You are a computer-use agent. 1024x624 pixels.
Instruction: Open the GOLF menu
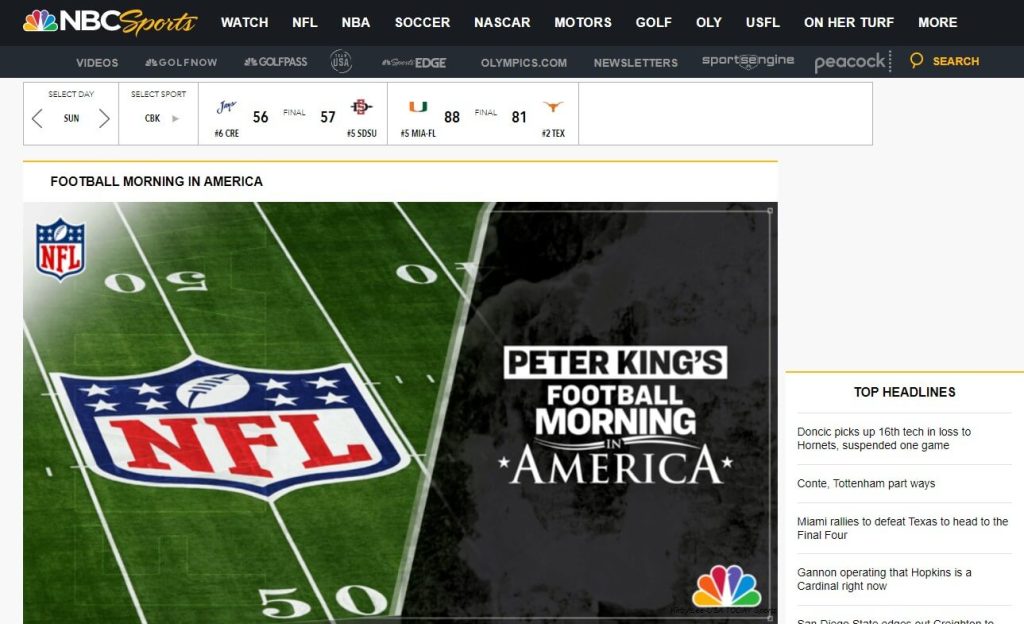(x=654, y=22)
